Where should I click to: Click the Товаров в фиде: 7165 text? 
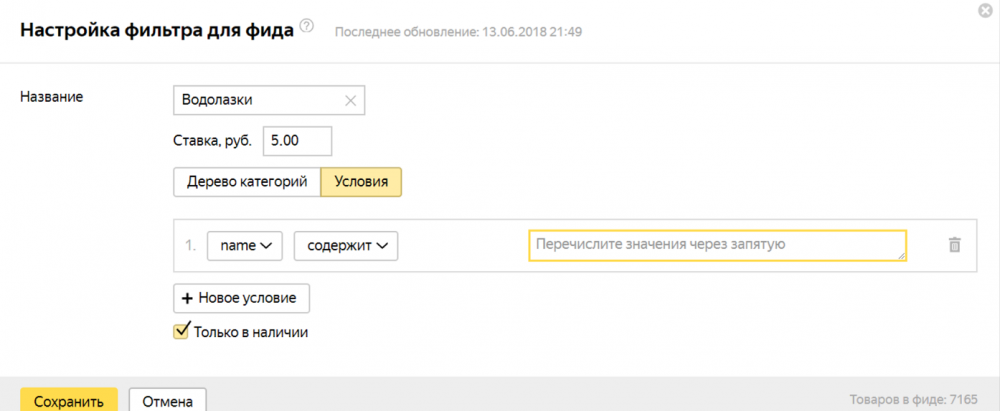pyautogui.click(x=913, y=400)
